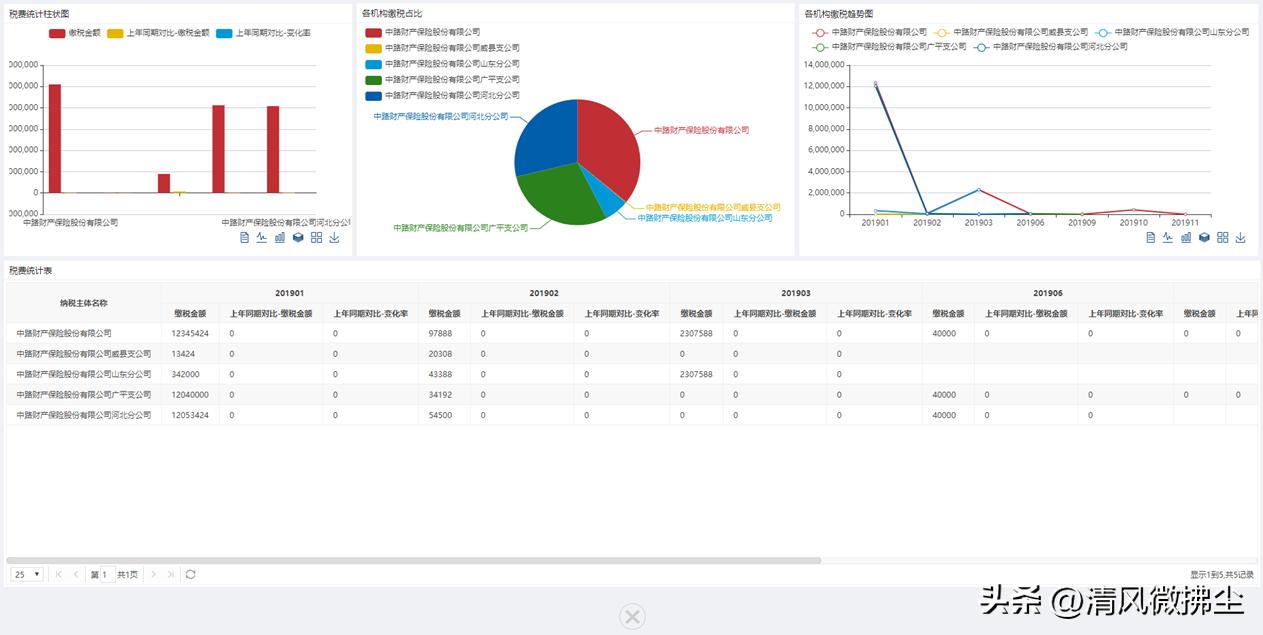1263x635 pixels.
Task: Stack series in the bar chart toolbox
Action: coord(298,237)
